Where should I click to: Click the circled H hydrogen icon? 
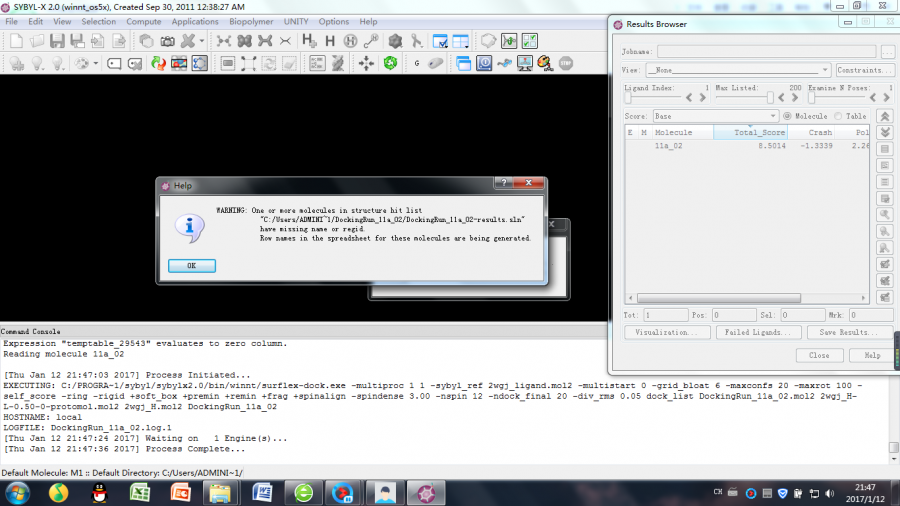[x=350, y=41]
